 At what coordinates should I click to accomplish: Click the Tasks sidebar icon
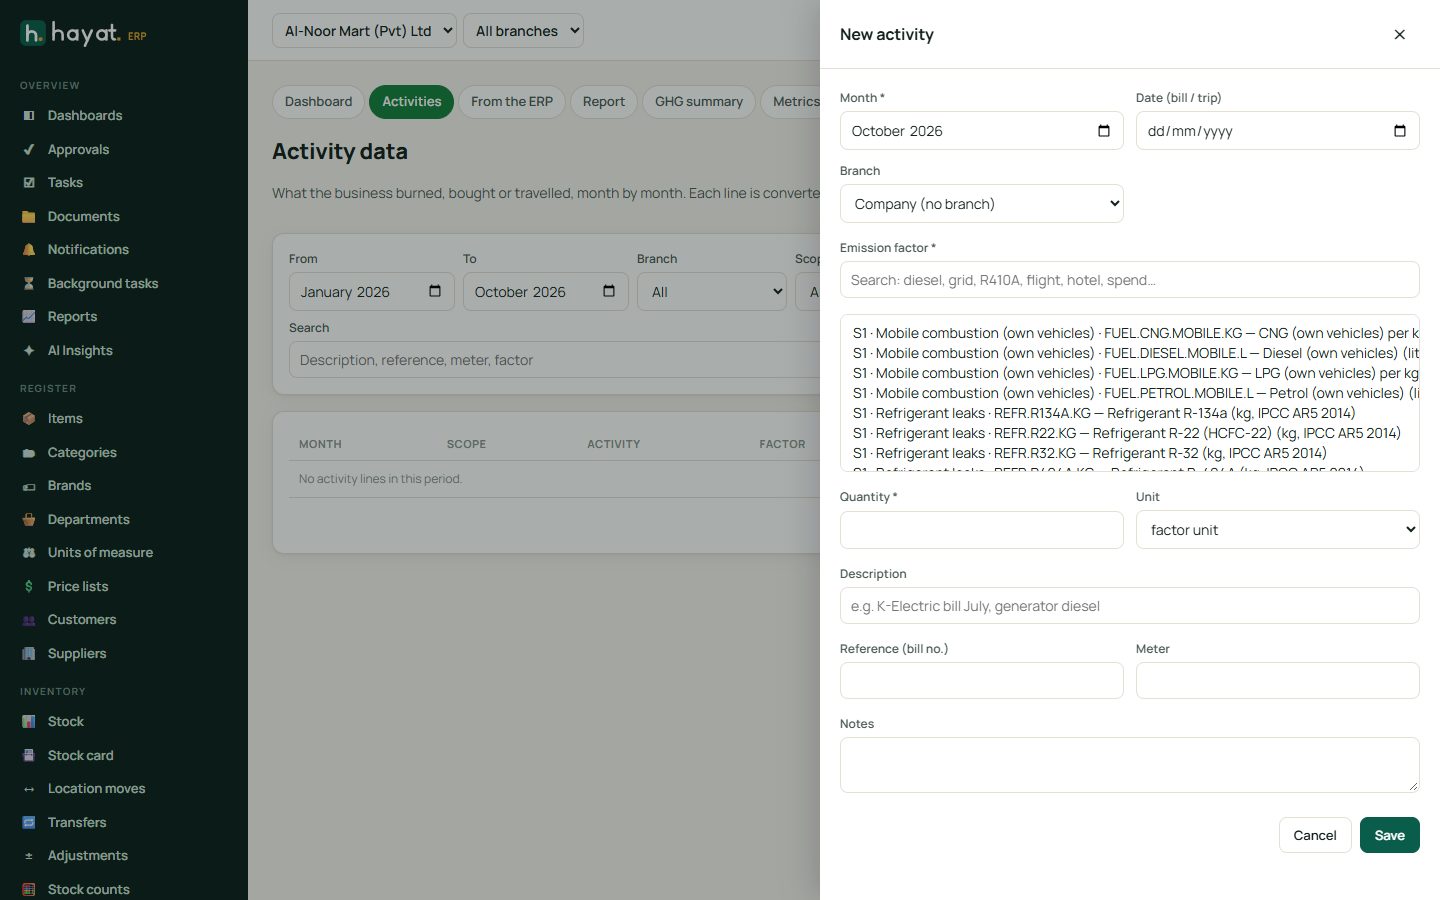29,183
